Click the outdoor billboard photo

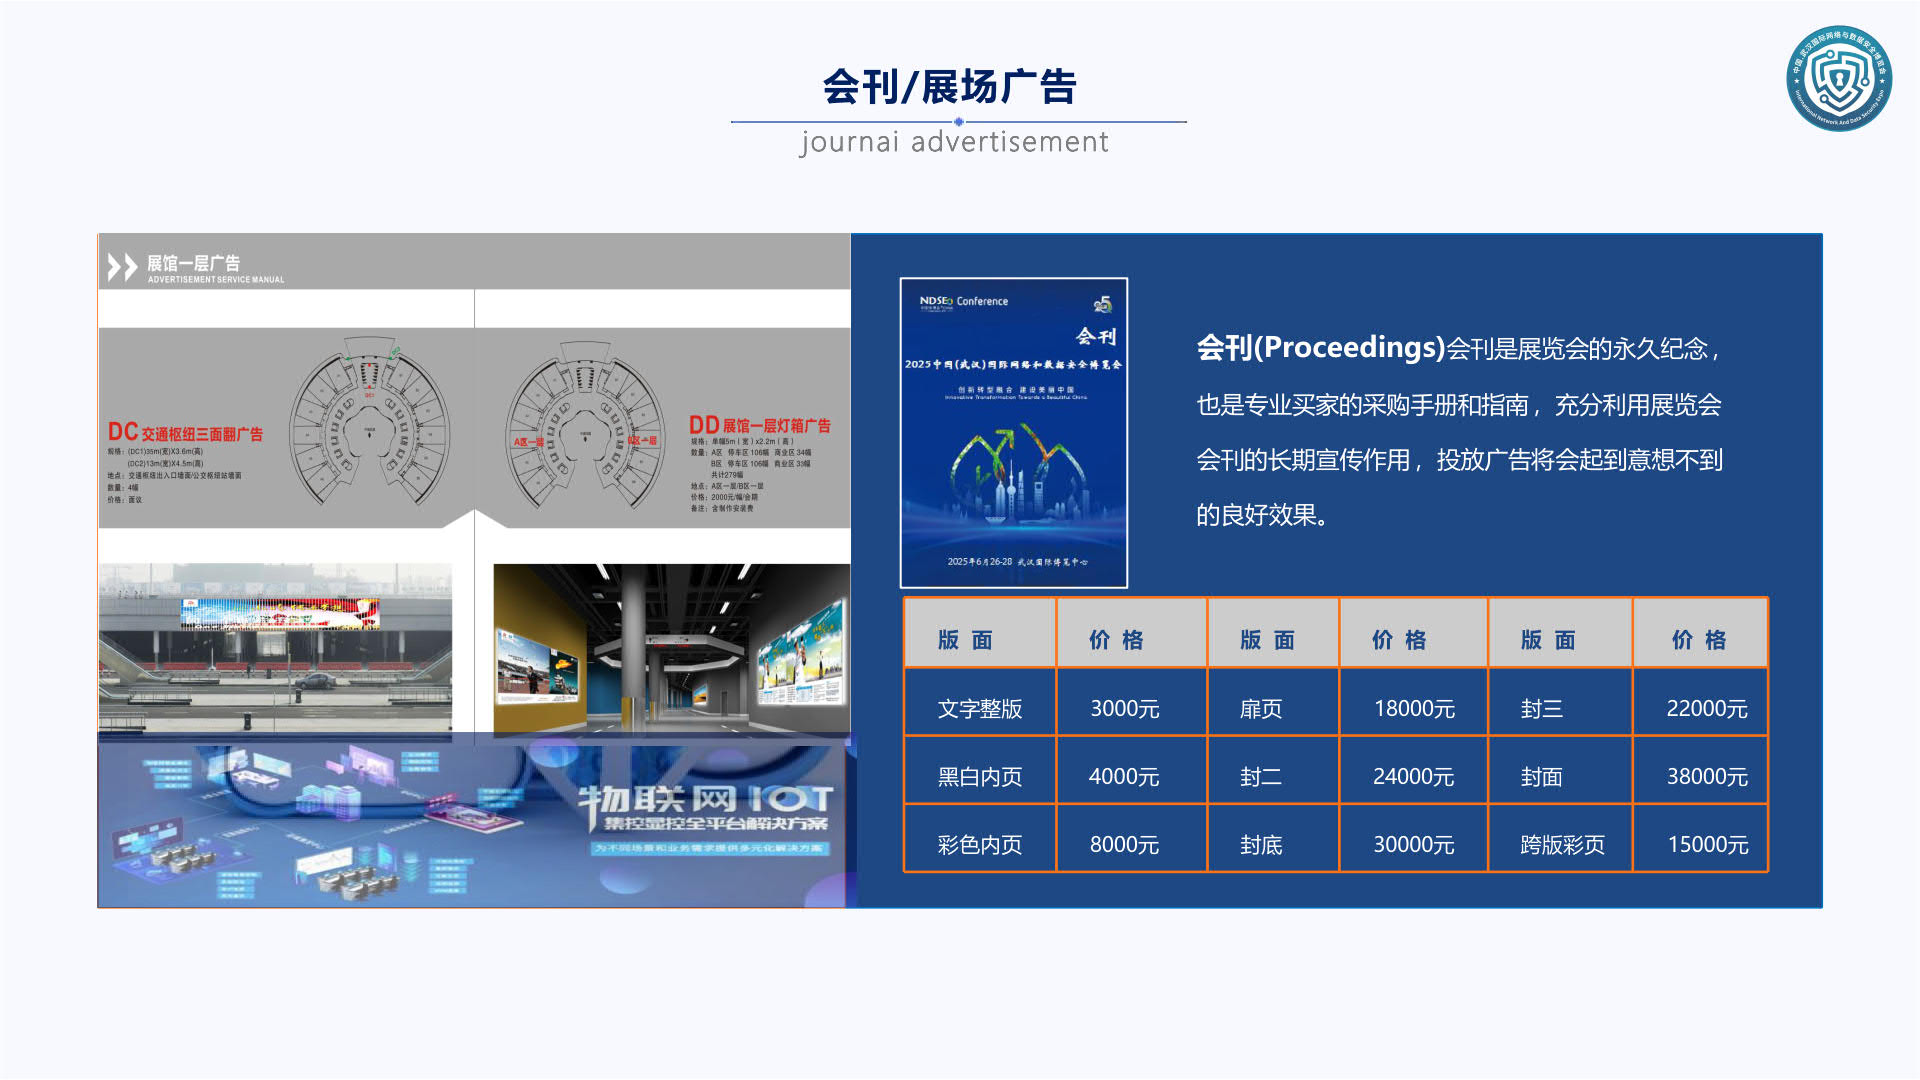coord(275,646)
